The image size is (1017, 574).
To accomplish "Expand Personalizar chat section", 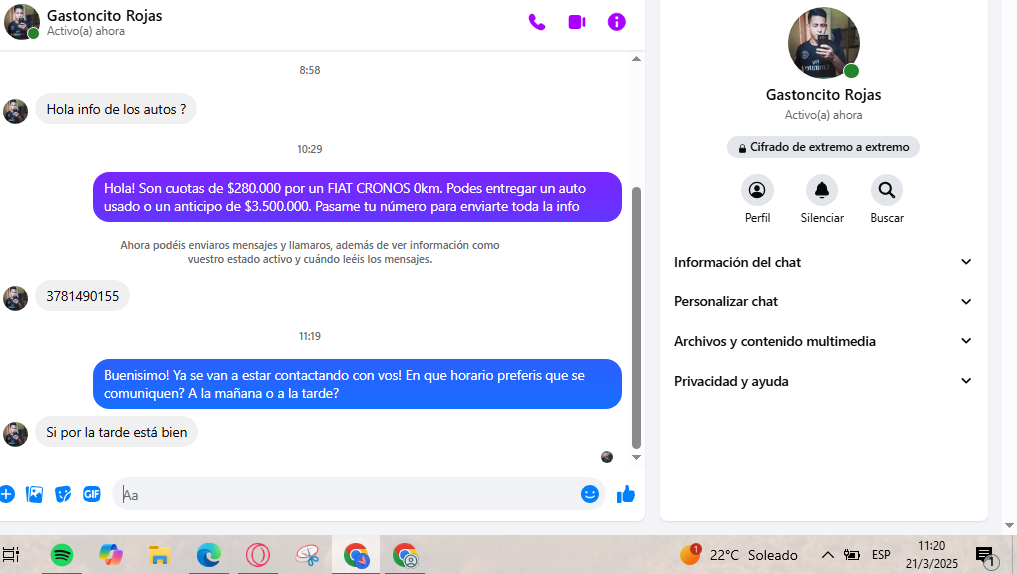I will (823, 301).
